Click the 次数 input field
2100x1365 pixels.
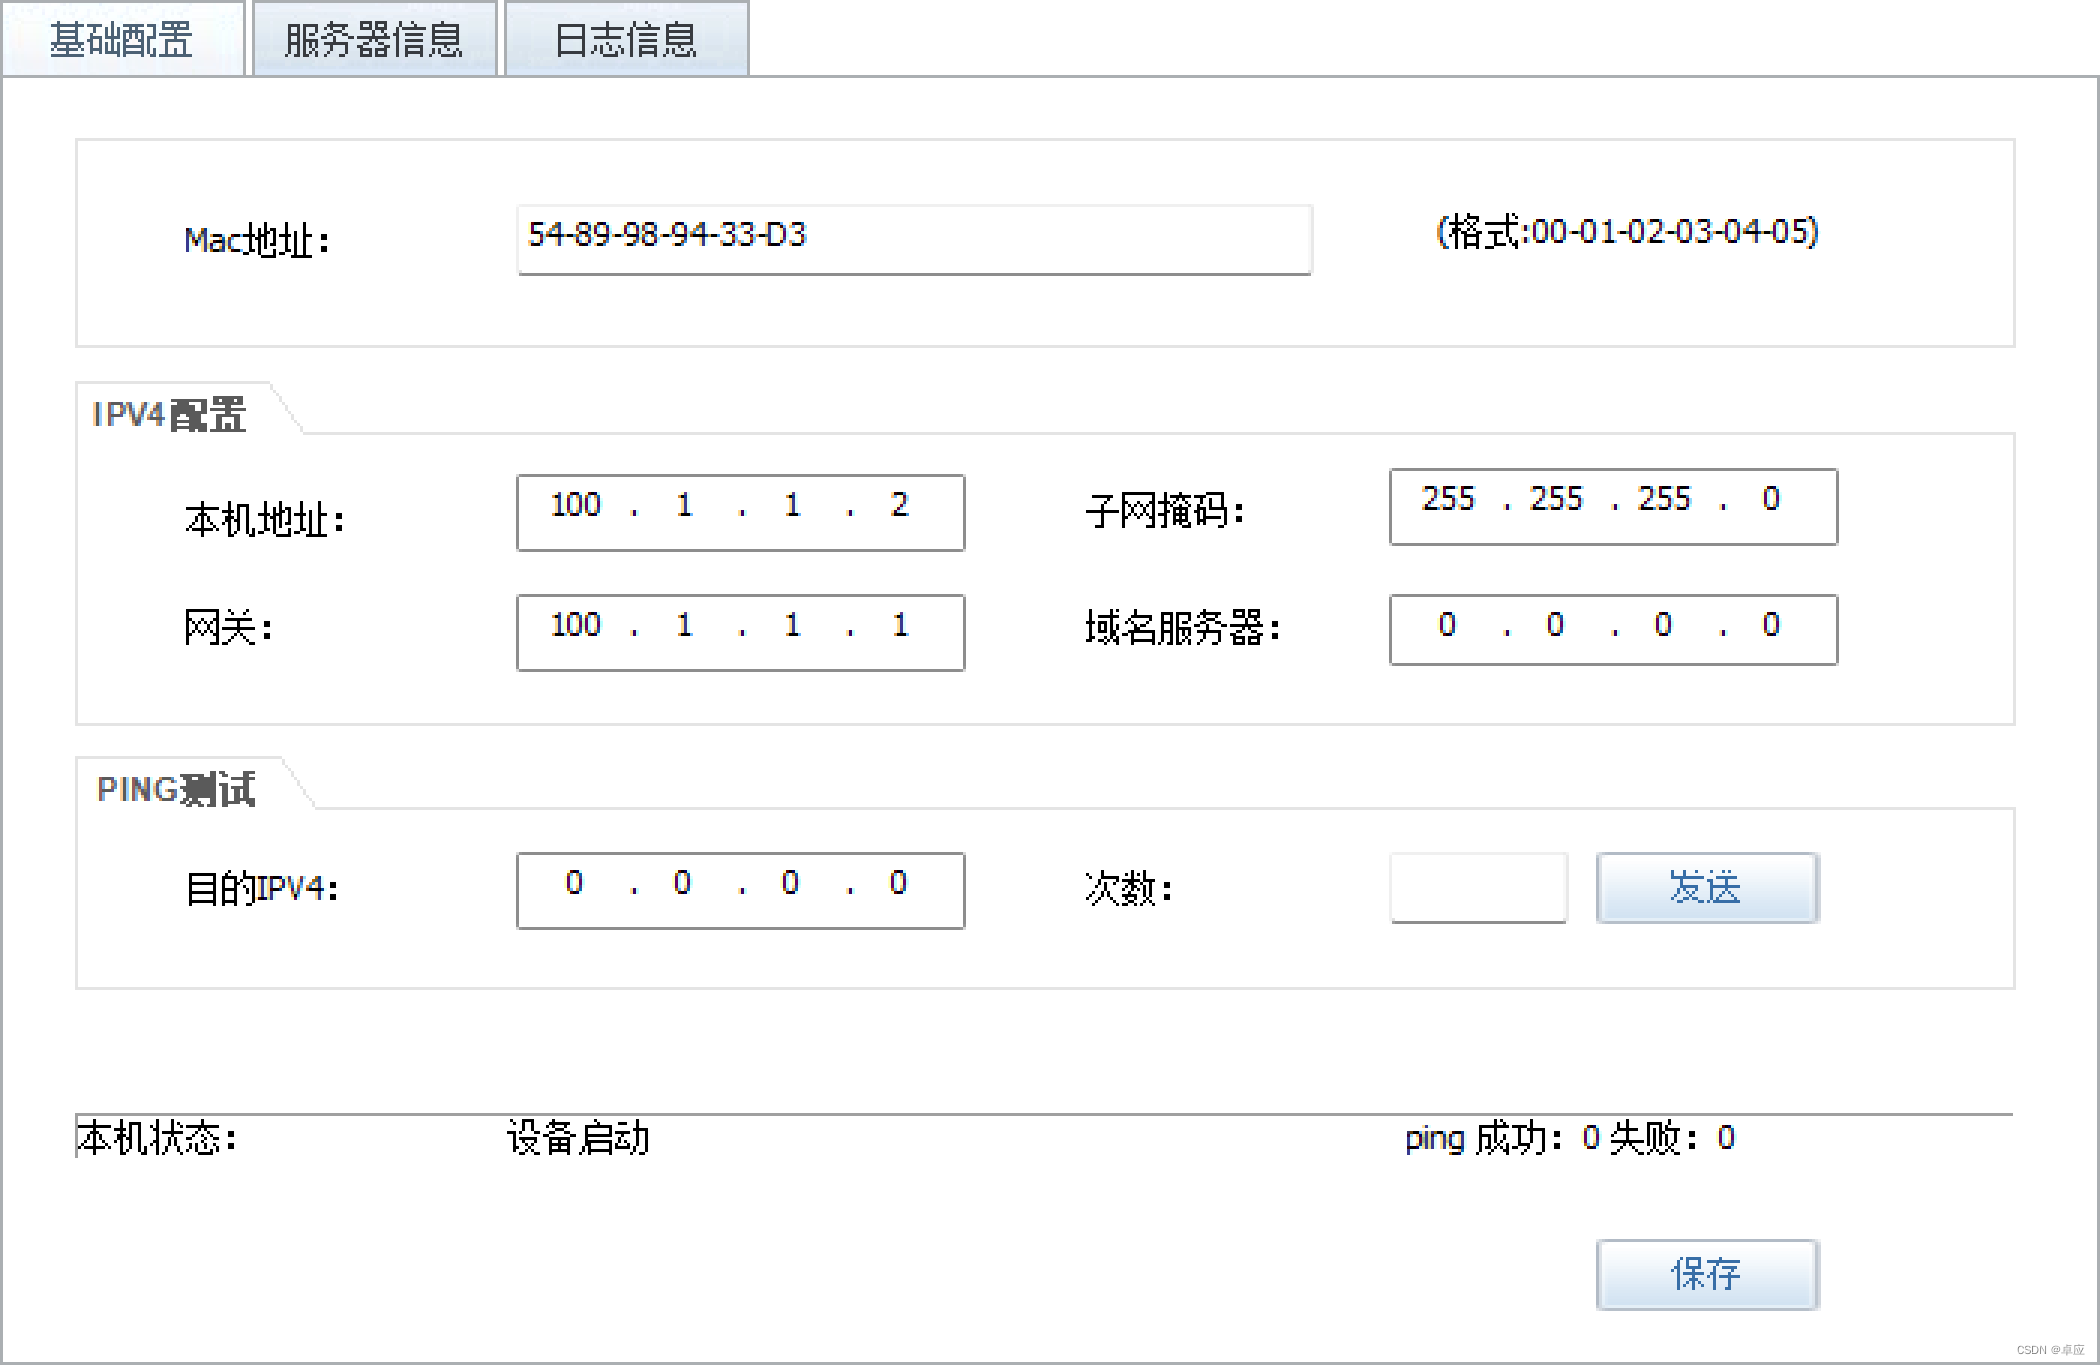click(1478, 887)
